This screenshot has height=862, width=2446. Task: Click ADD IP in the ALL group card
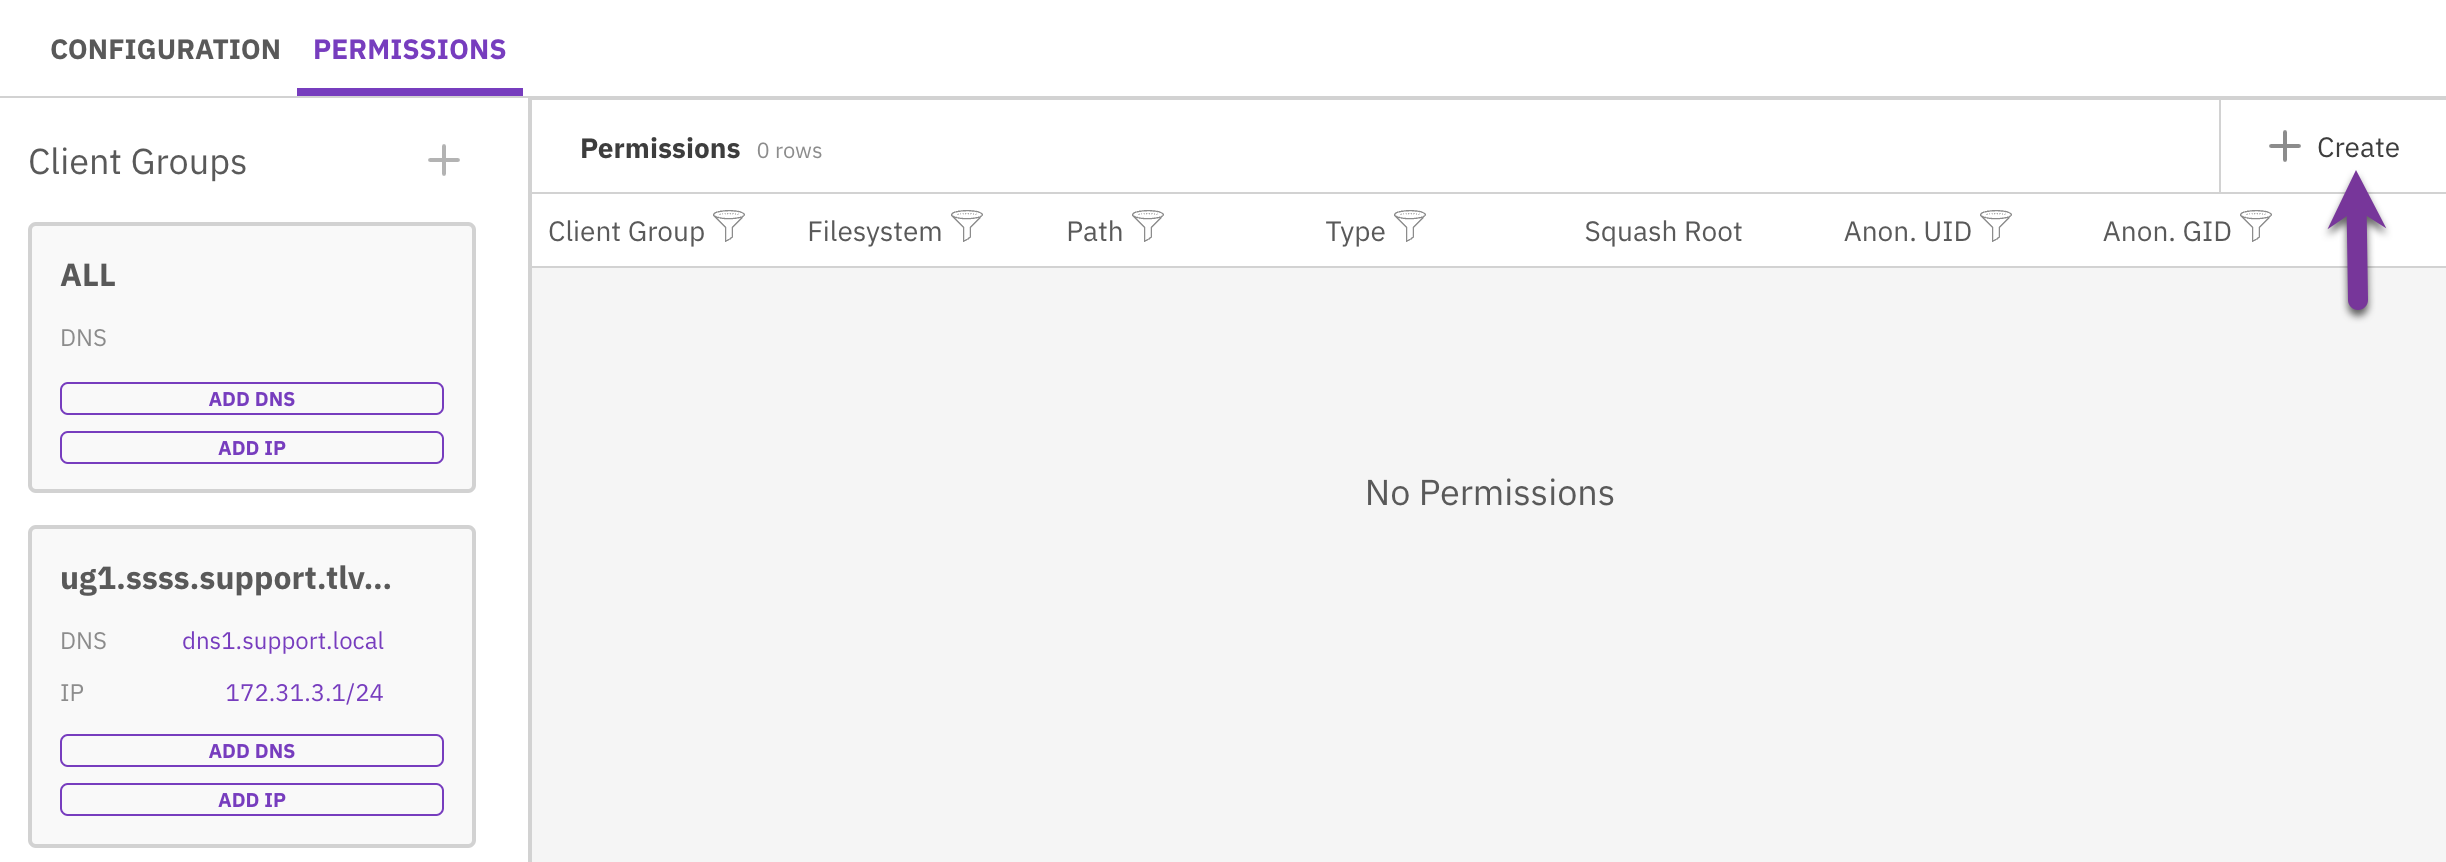pos(251,447)
